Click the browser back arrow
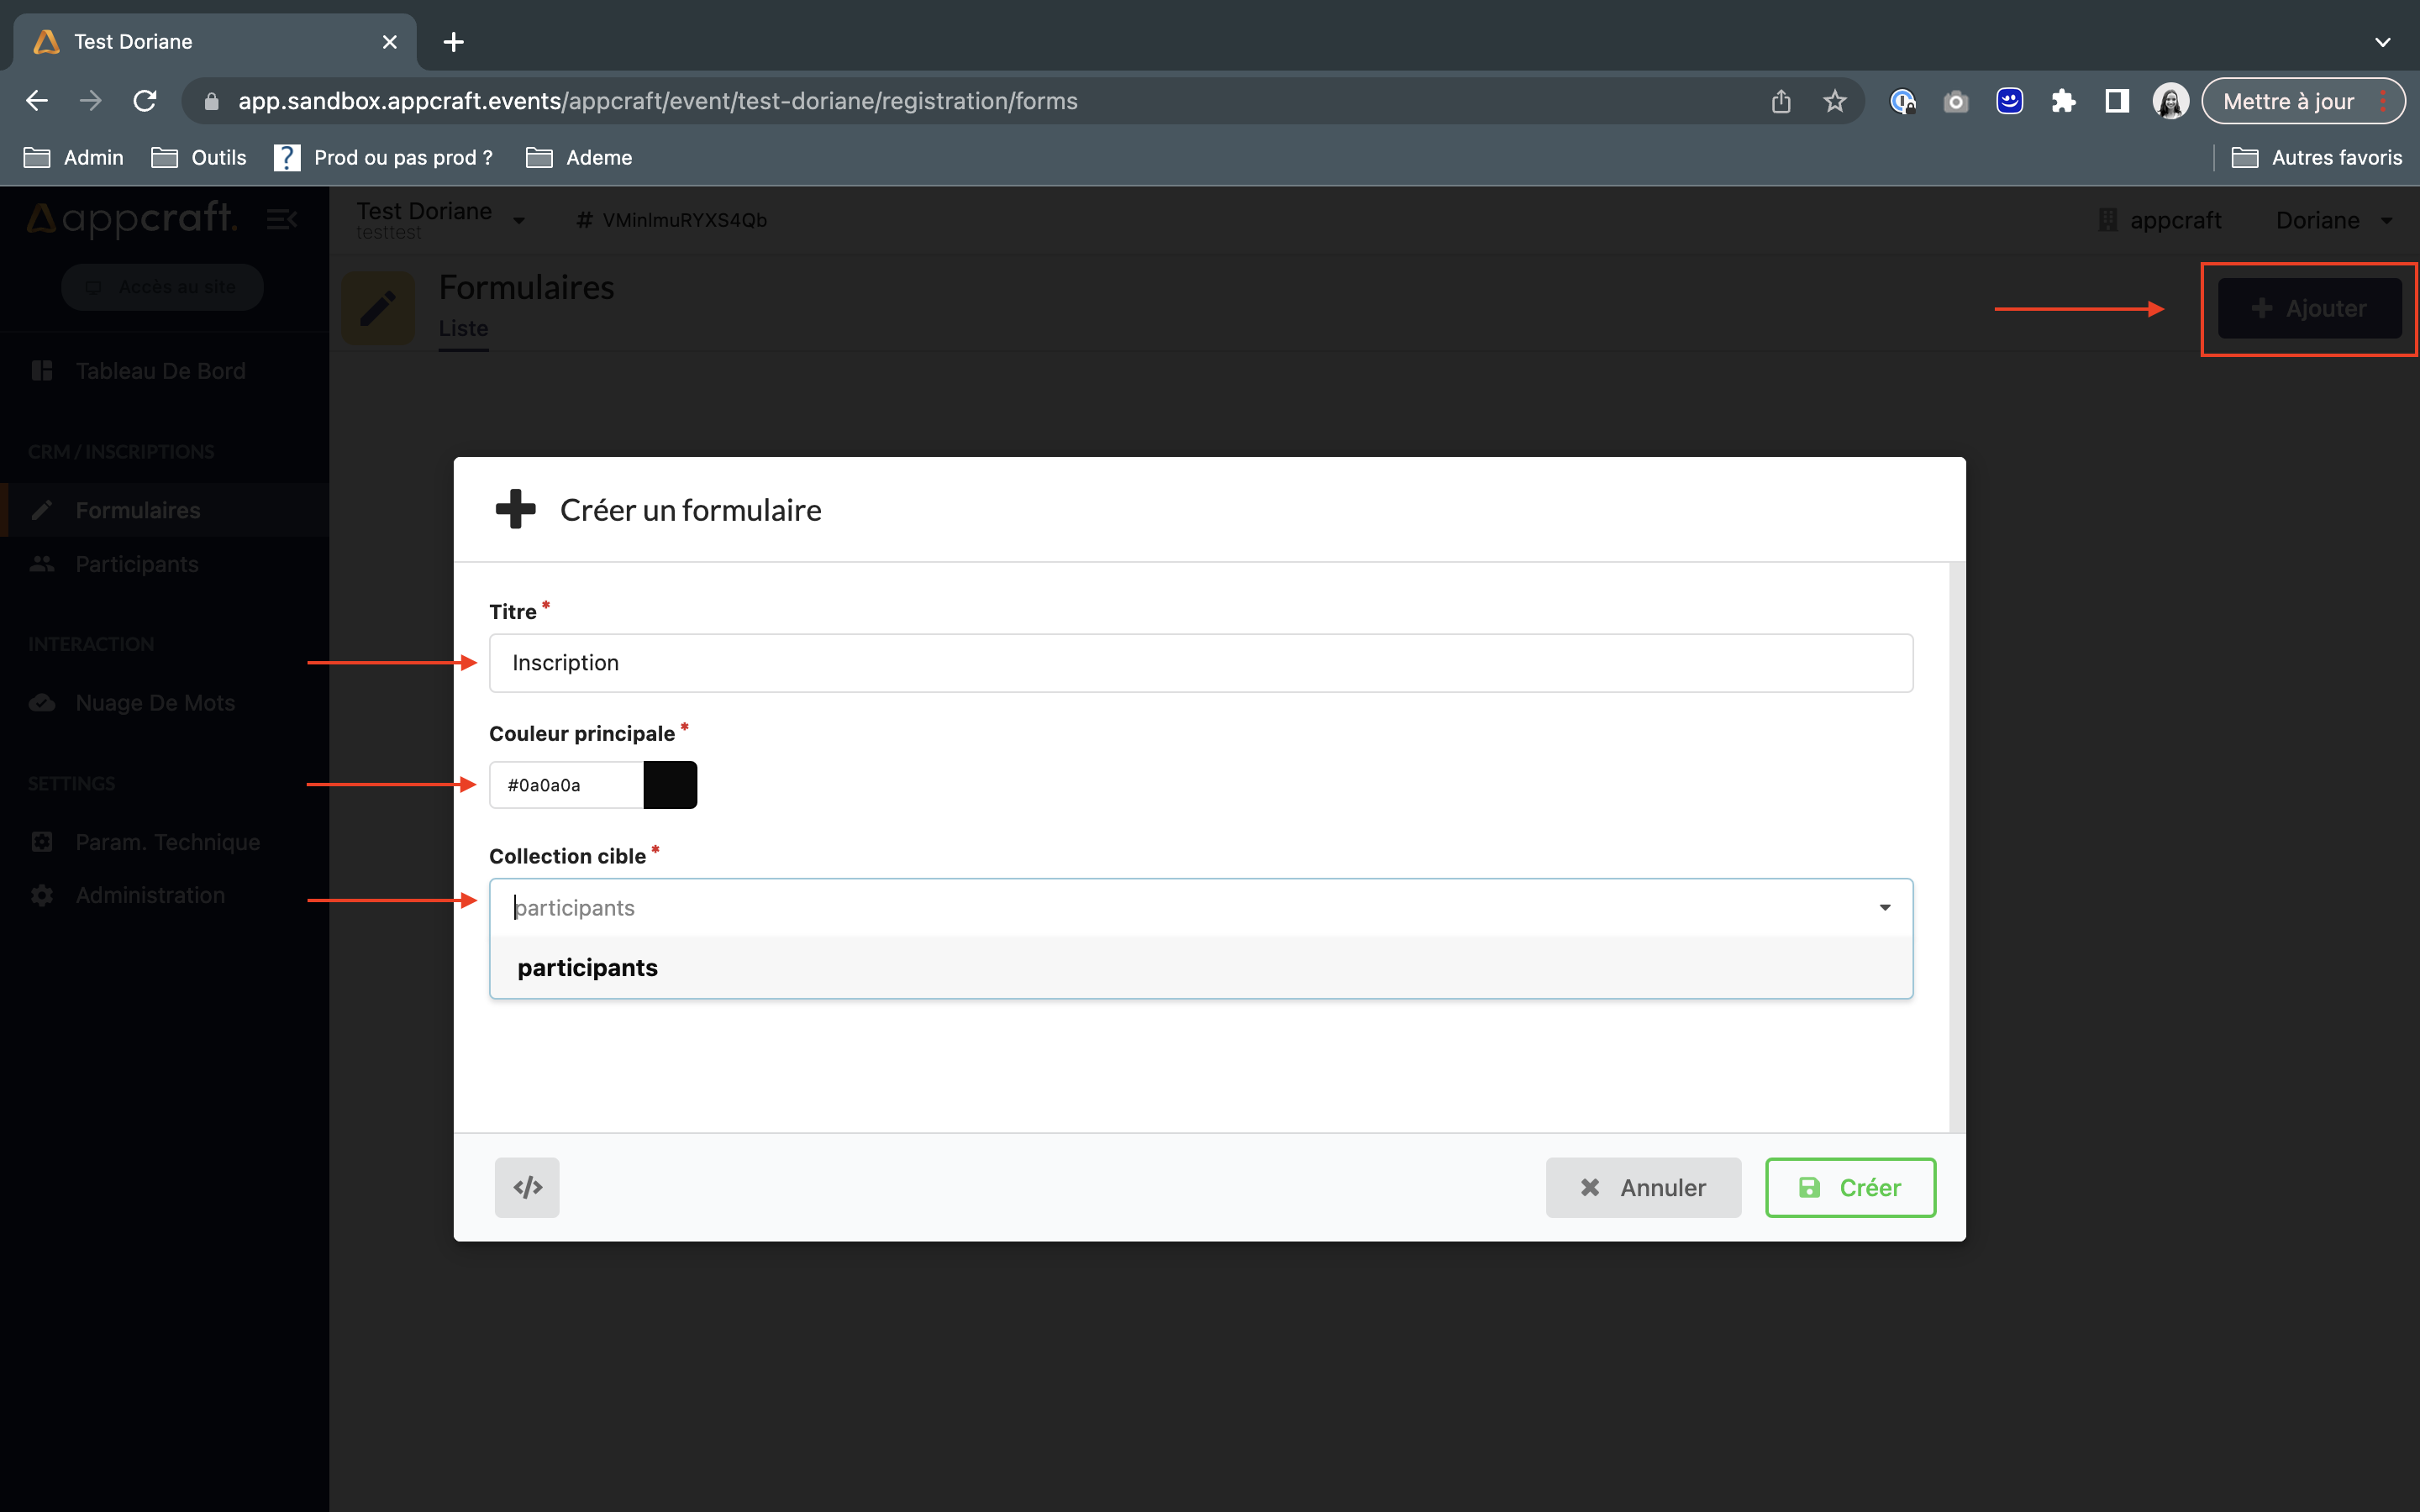This screenshot has width=2420, height=1512. pos(37,101)
